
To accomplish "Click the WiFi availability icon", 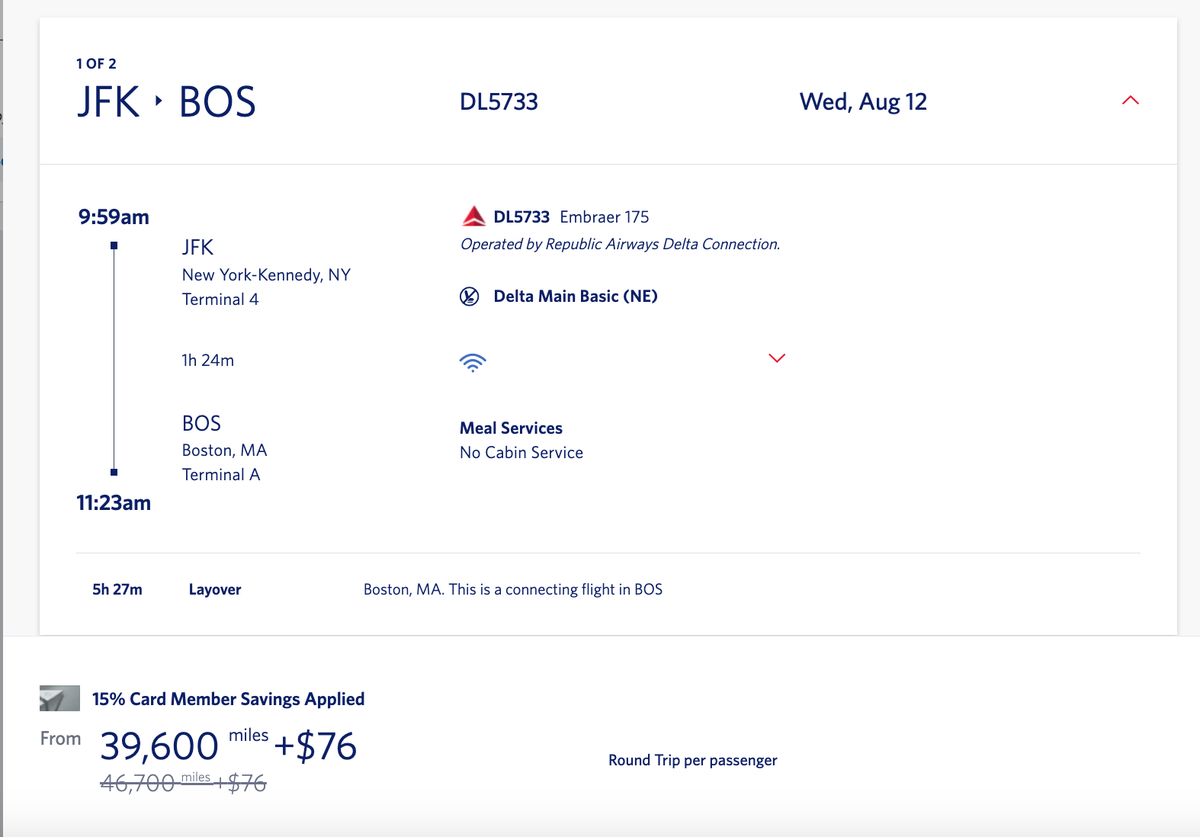I will [x=473, y=362].
